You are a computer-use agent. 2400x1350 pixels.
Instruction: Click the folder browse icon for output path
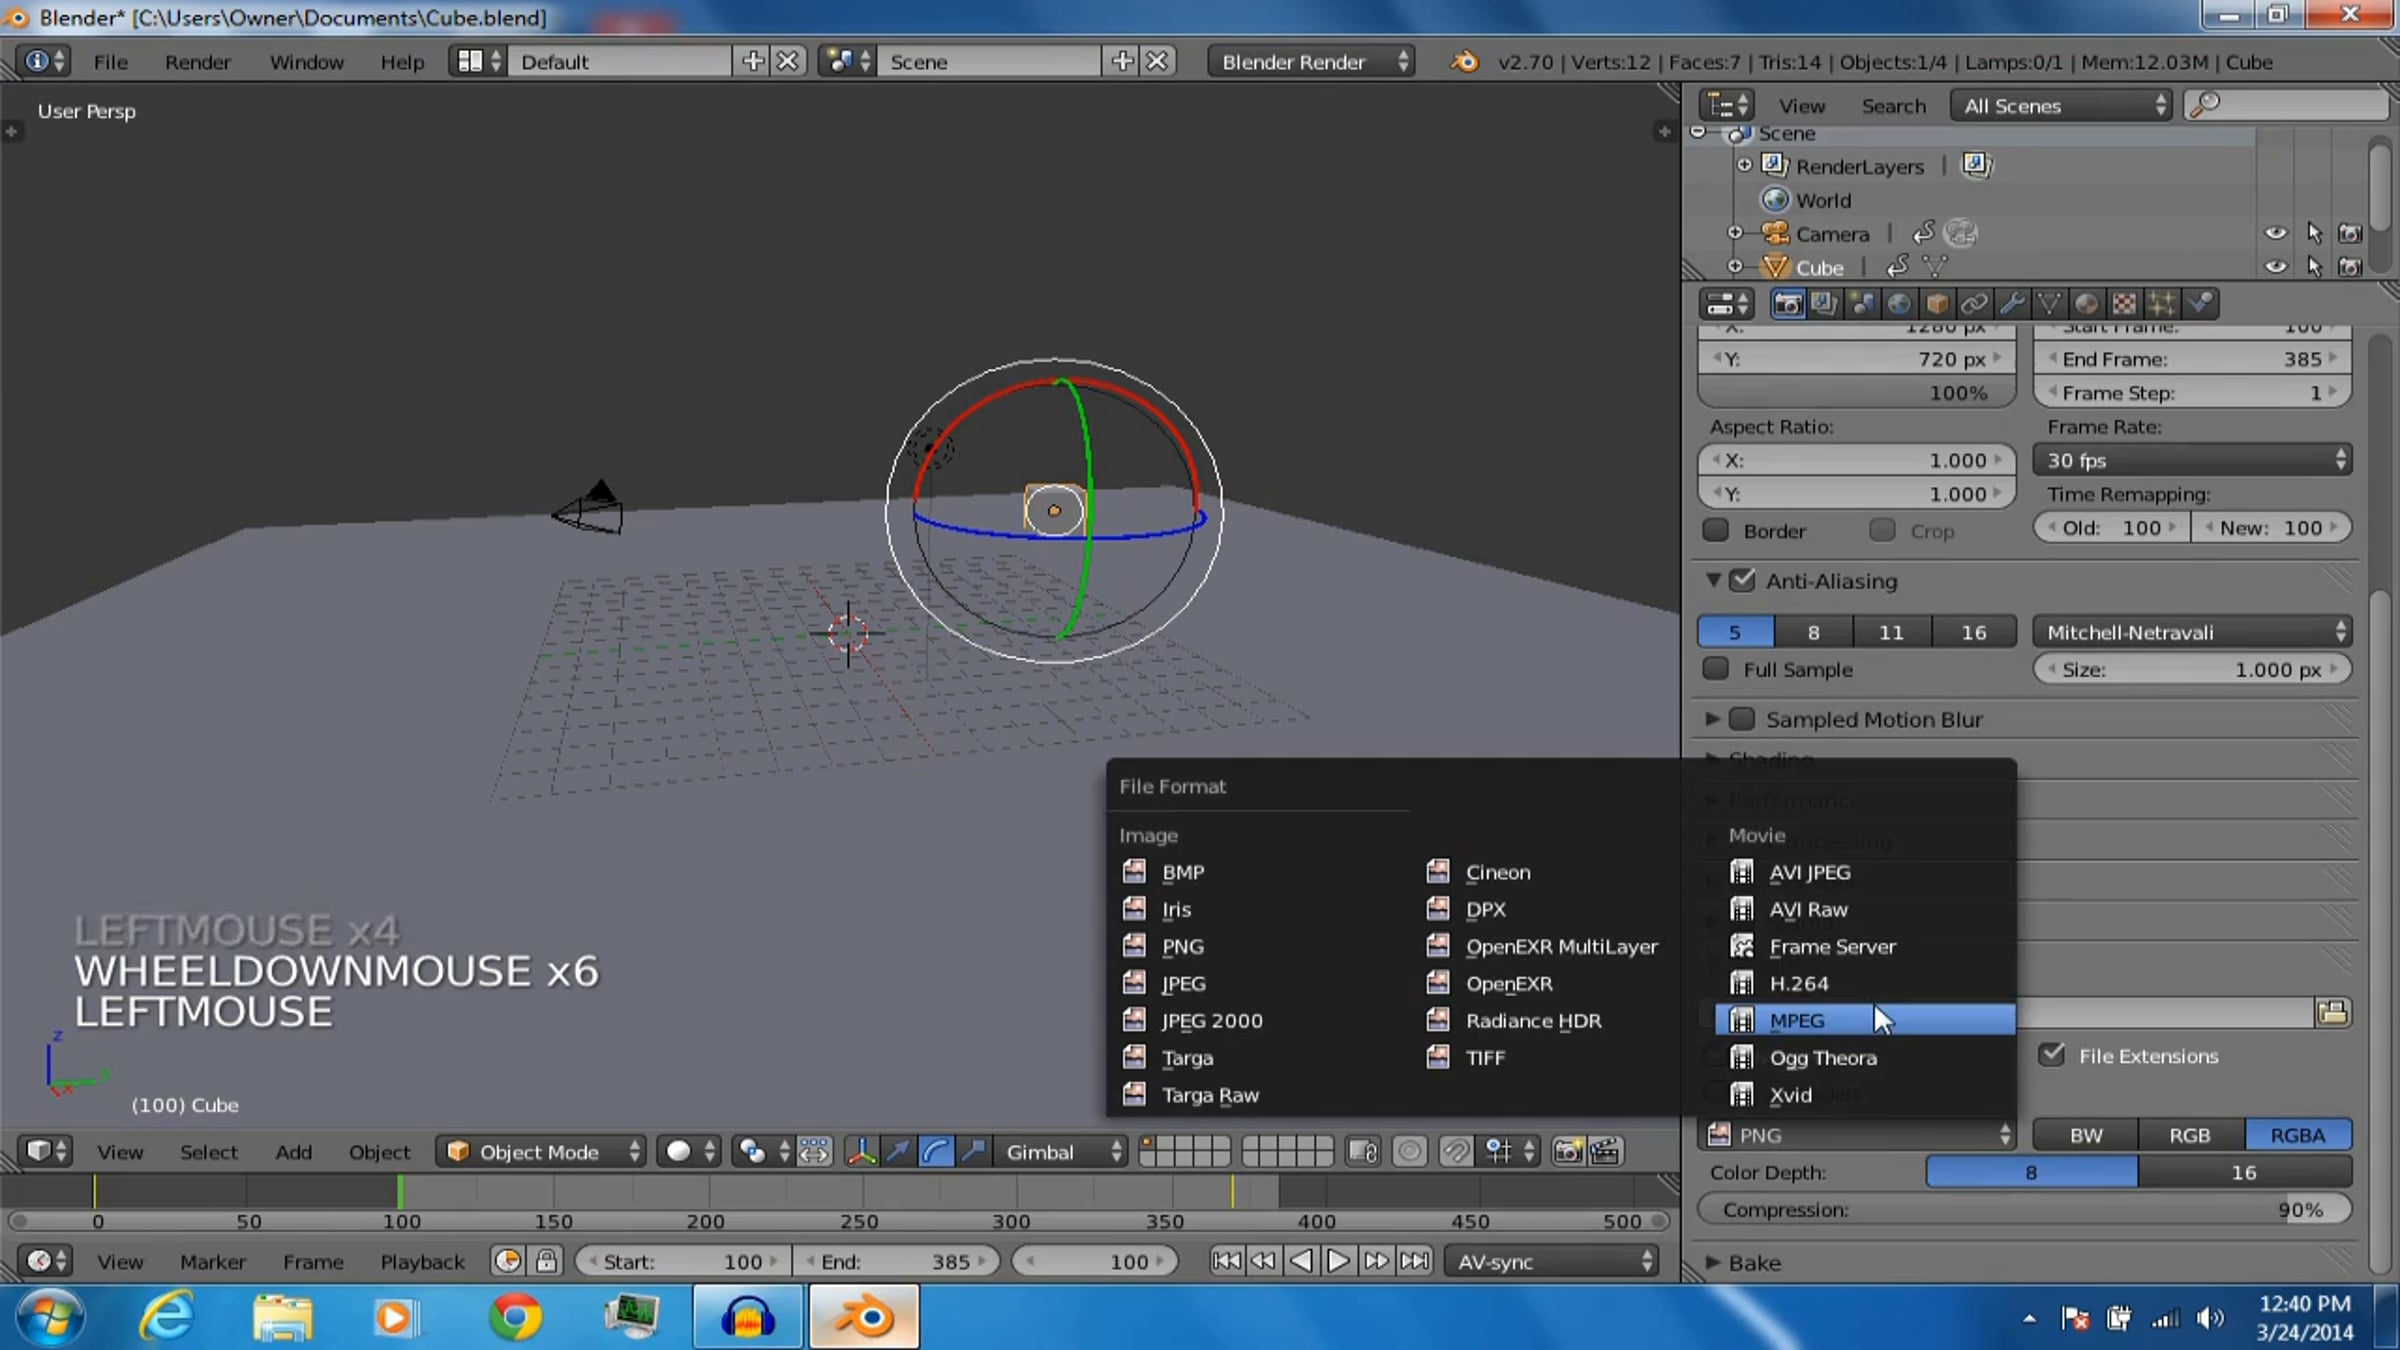2332,1013
